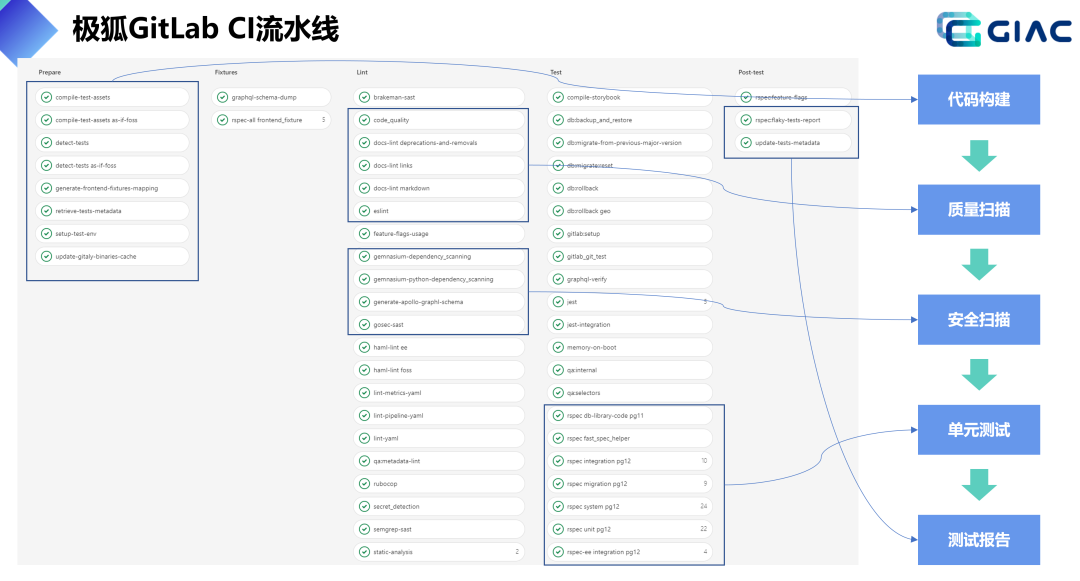Click the setup-test-env status check icon
Viewport: 1080px width, 581px height.
point(46,233)
